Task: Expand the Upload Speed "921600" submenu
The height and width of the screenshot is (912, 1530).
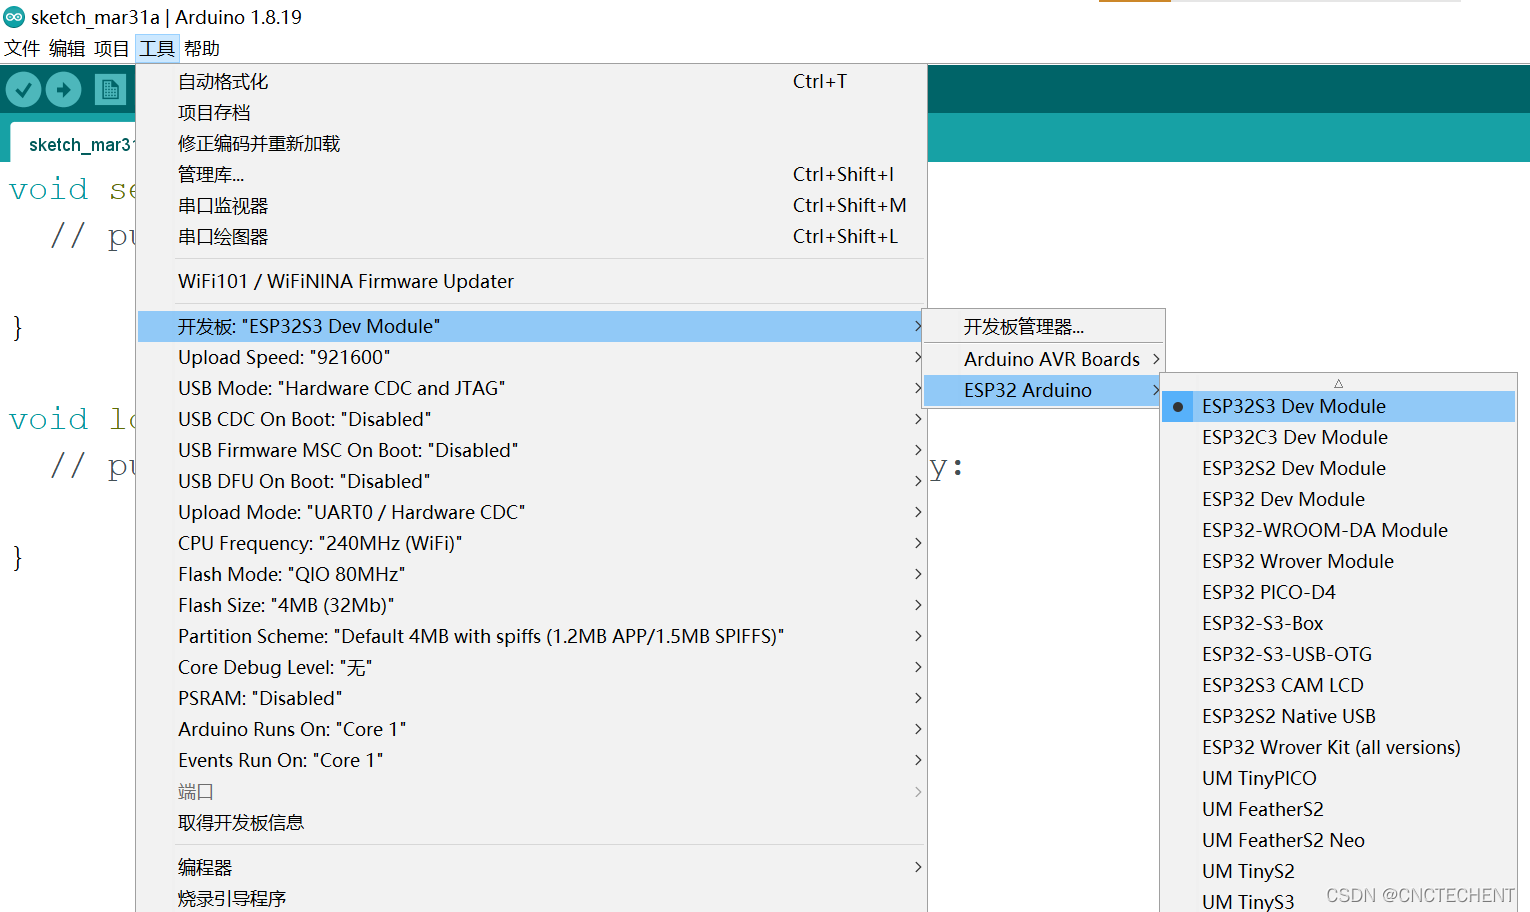Action: pyautogui.click(x=531, y=357)
